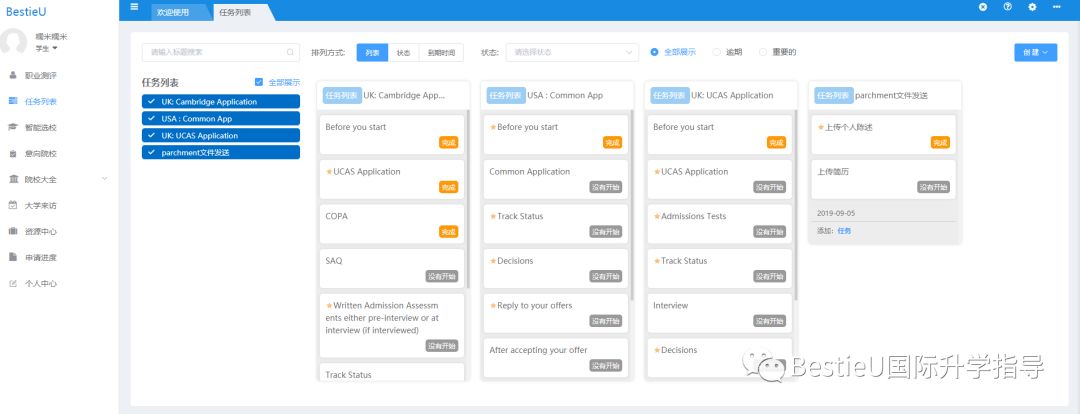Click the star on Cambridge UCAS Application card

click(x=329, y=172)
